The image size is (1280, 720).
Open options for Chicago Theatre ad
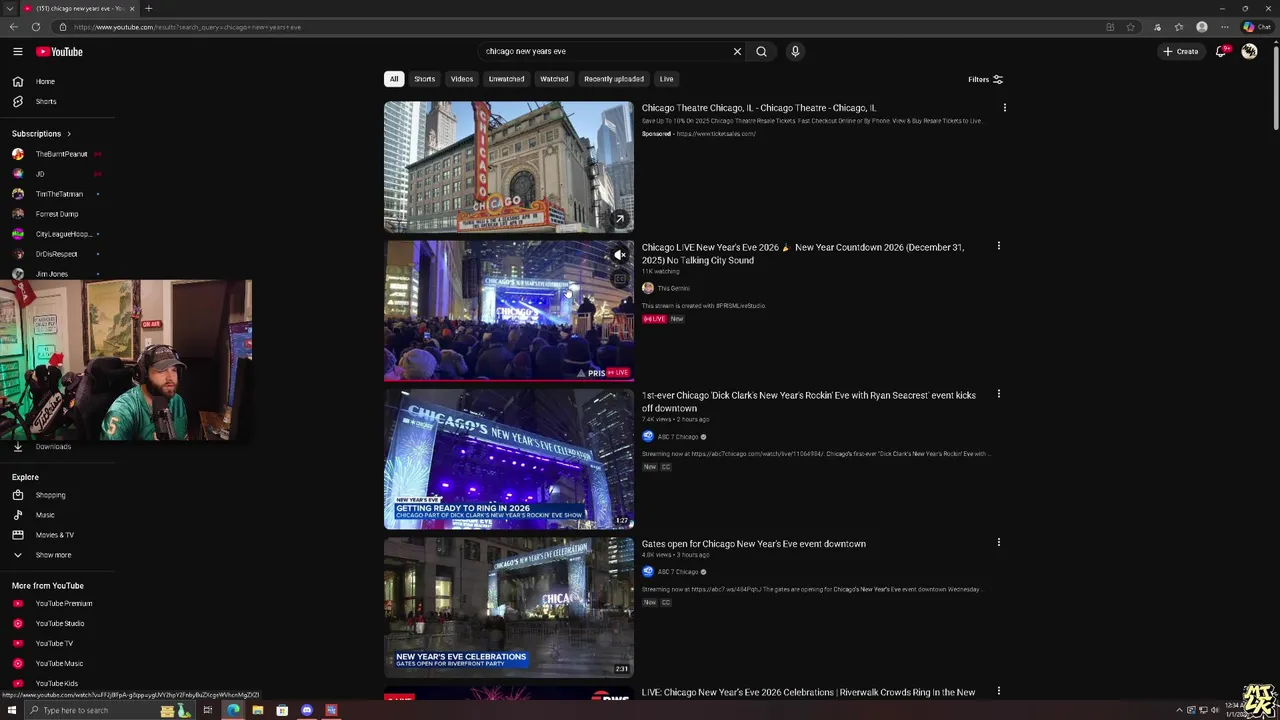[x=1004, y=108]
